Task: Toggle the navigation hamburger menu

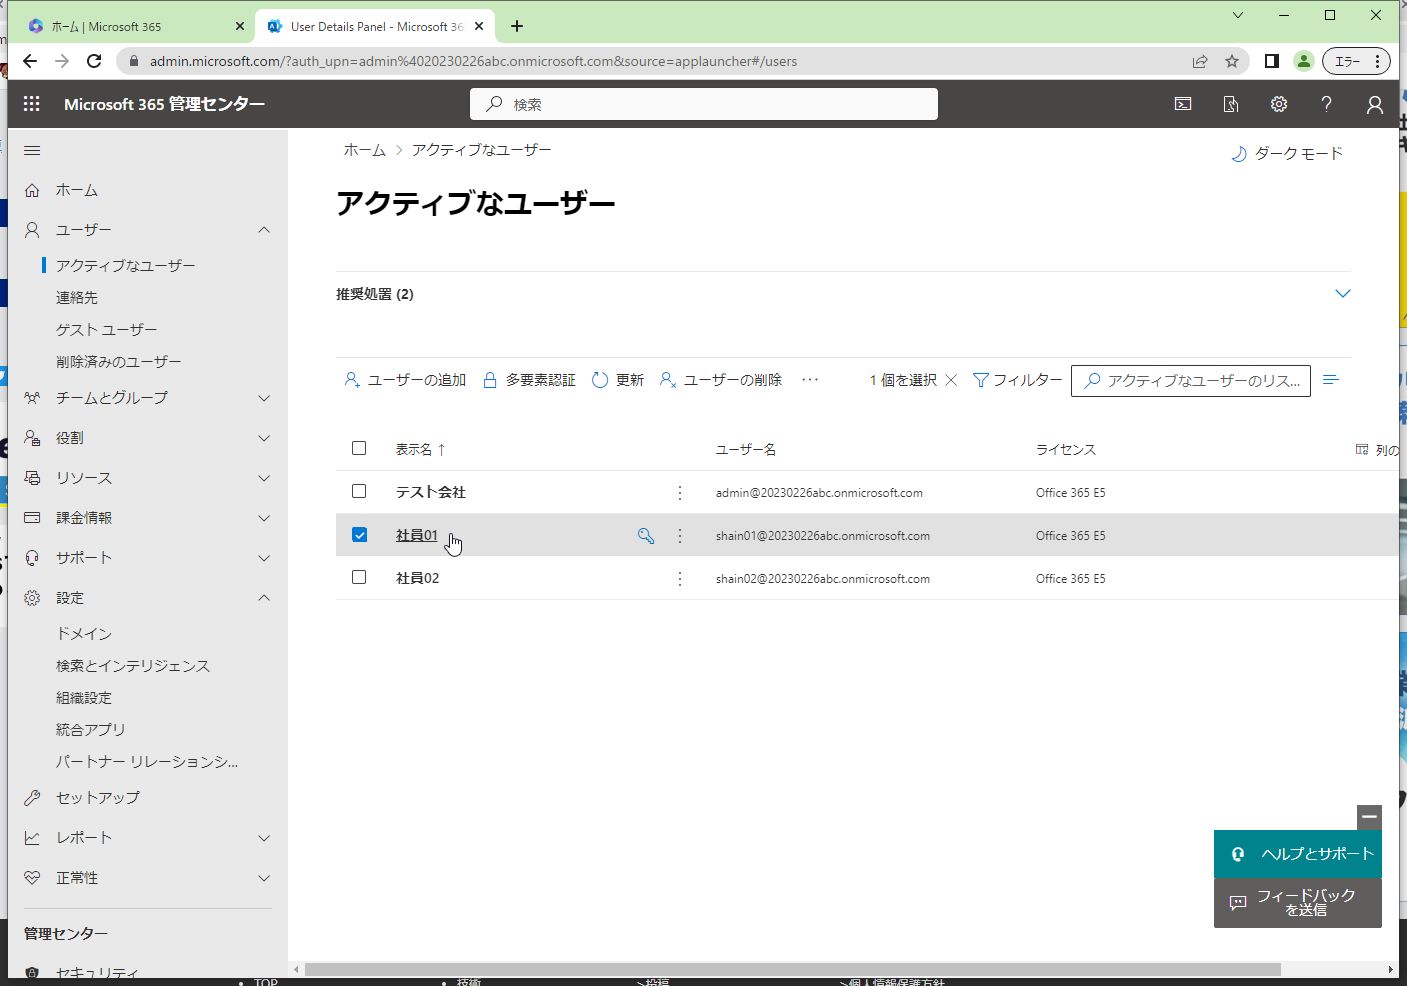Action: pos(32,151)
